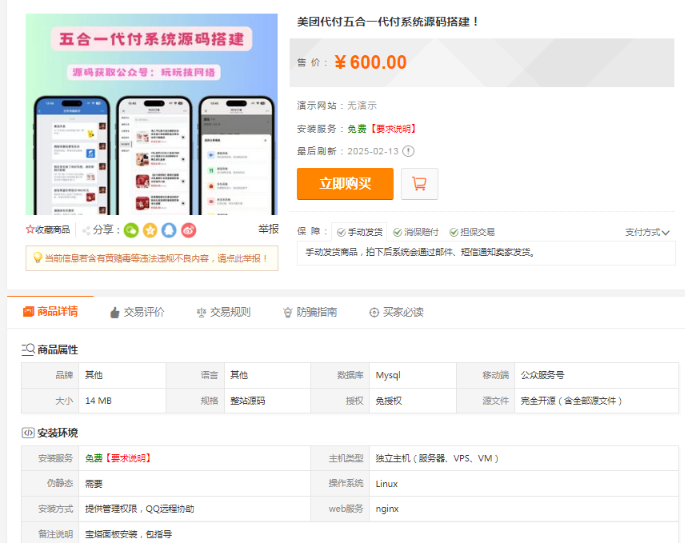The height and width of the screenshot is (543, 685).
Task: Click info icon beside 最后刷新 date
Action: pos(408,151)
